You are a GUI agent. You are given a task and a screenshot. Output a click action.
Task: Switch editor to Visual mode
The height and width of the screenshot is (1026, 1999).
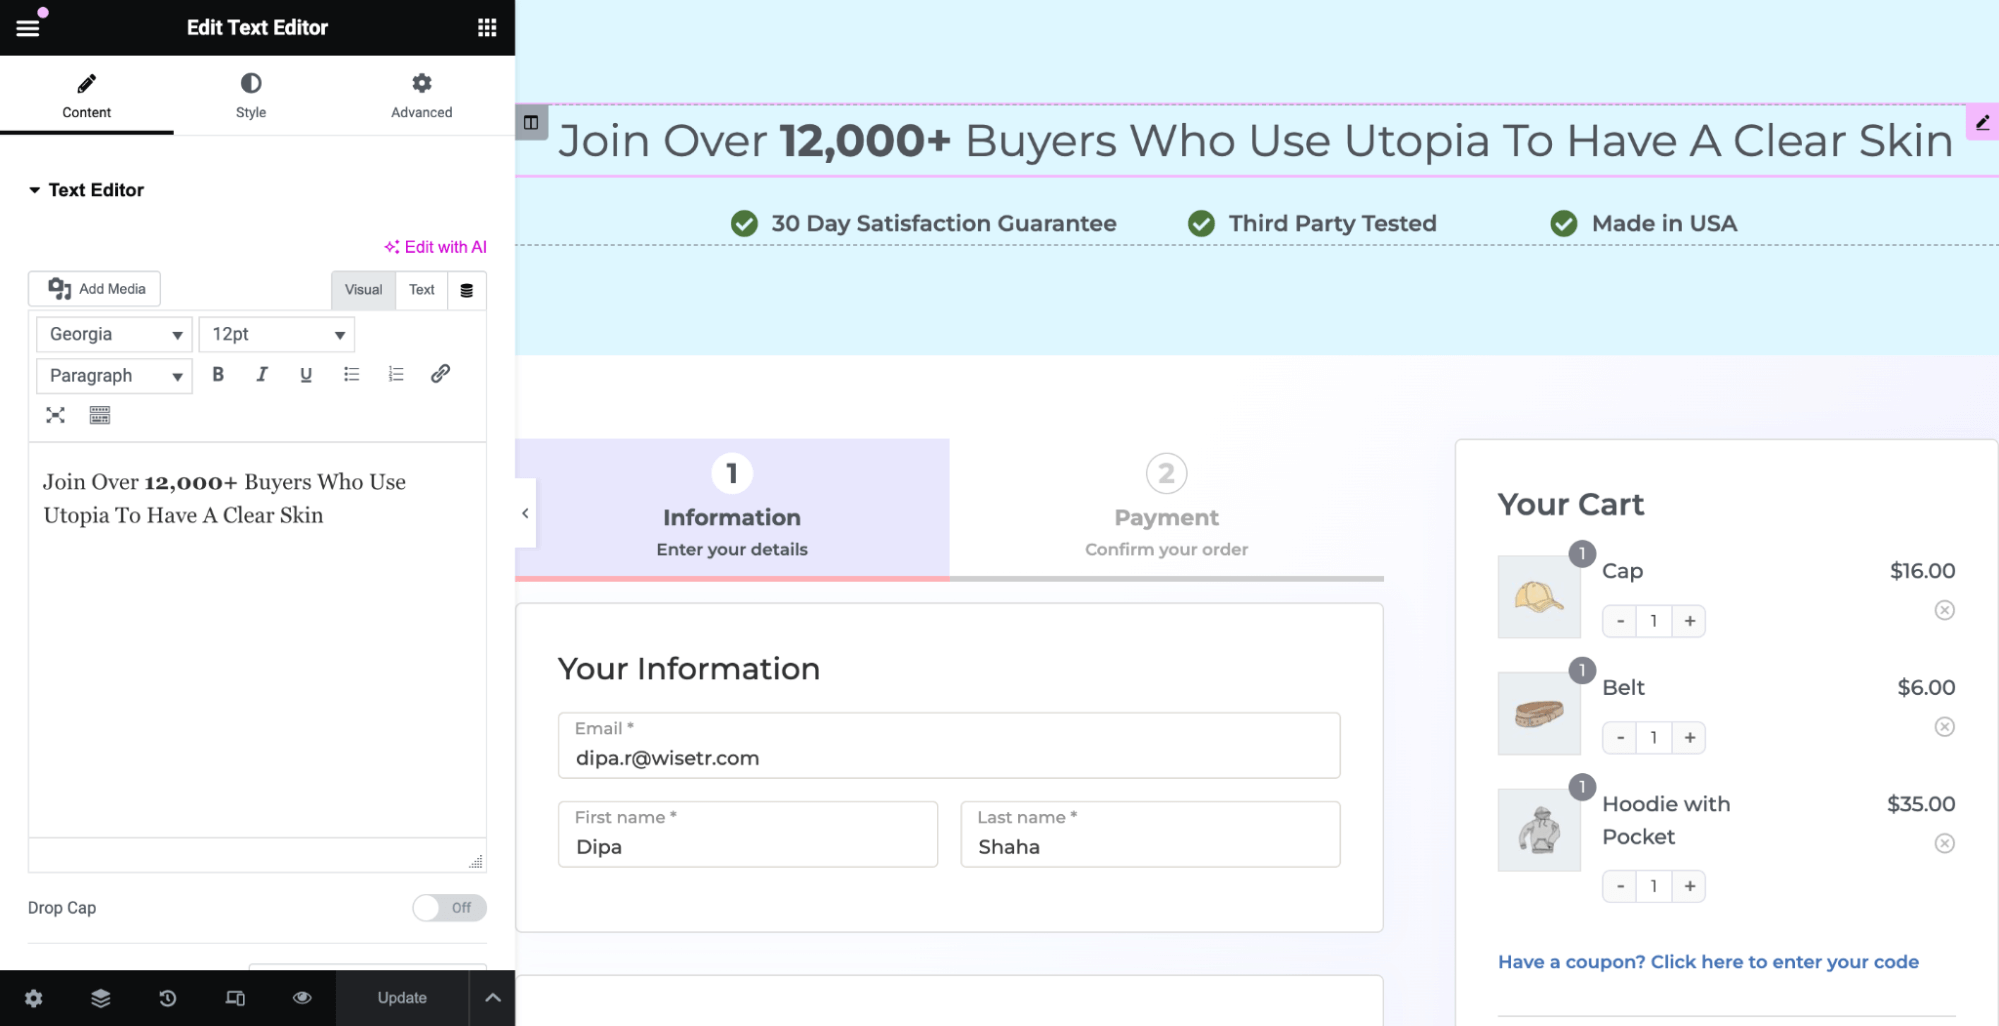[363, 290]
